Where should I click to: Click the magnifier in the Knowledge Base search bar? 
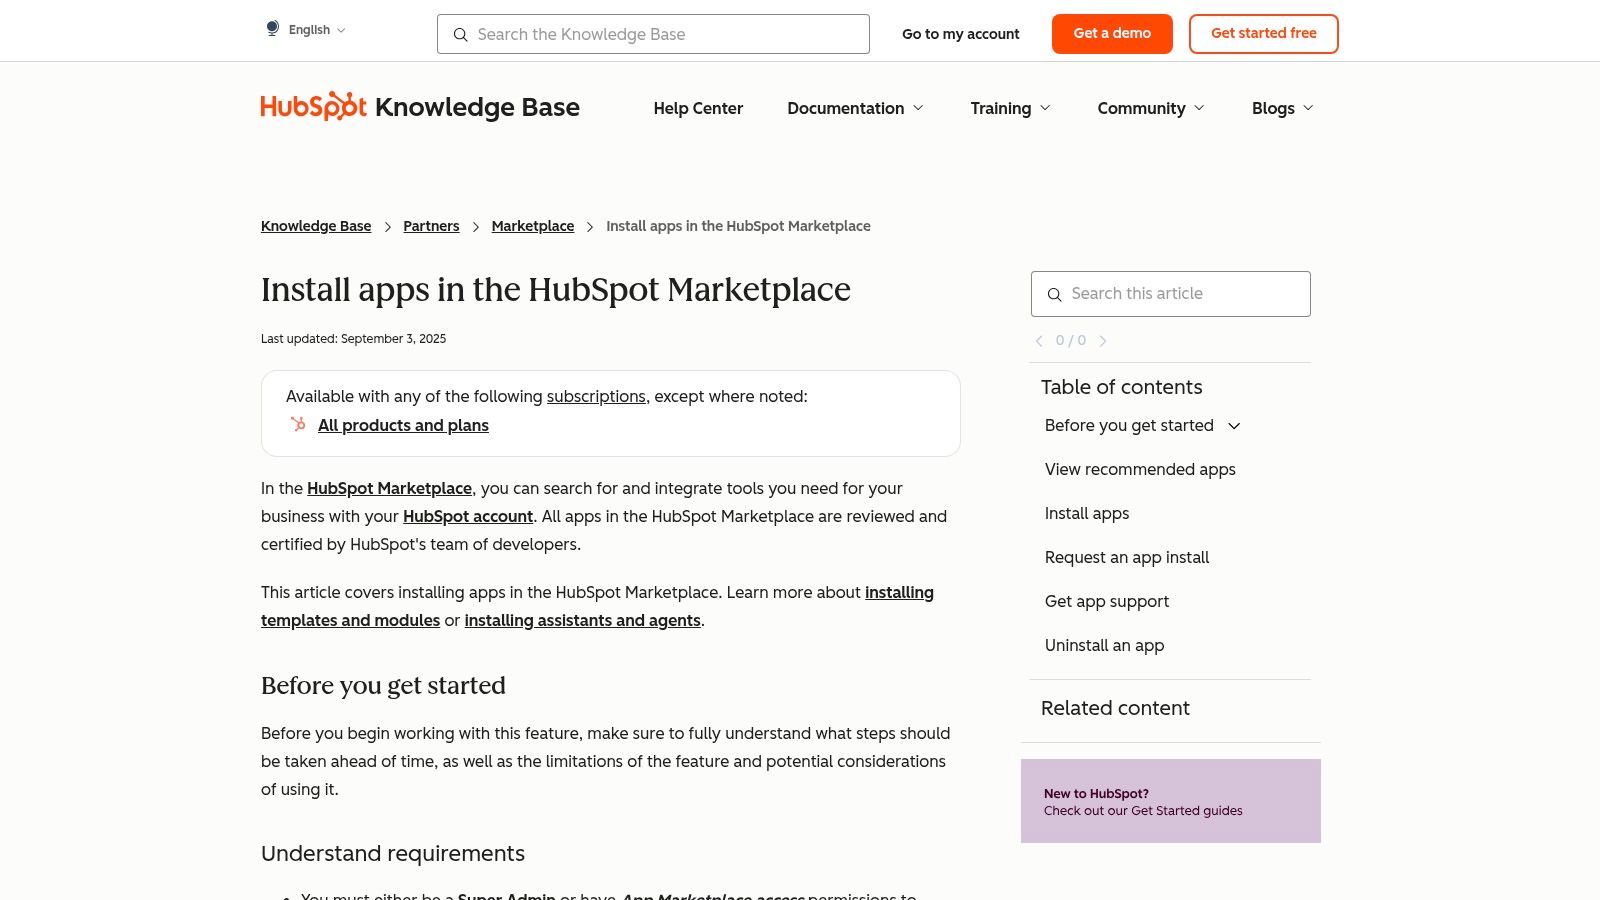coord(461,35)
